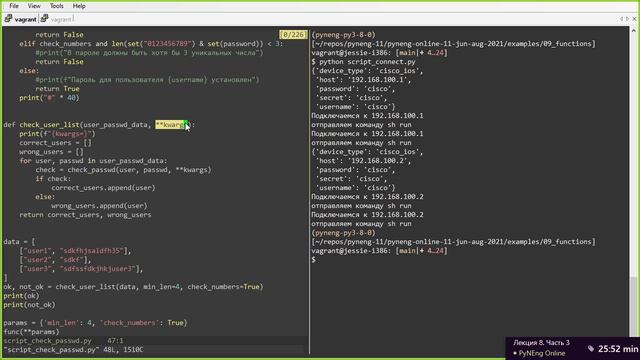The image size is (640, 360).
Task: Click 'return correct_users, wrong_users' line
Action: pos(85,214)
